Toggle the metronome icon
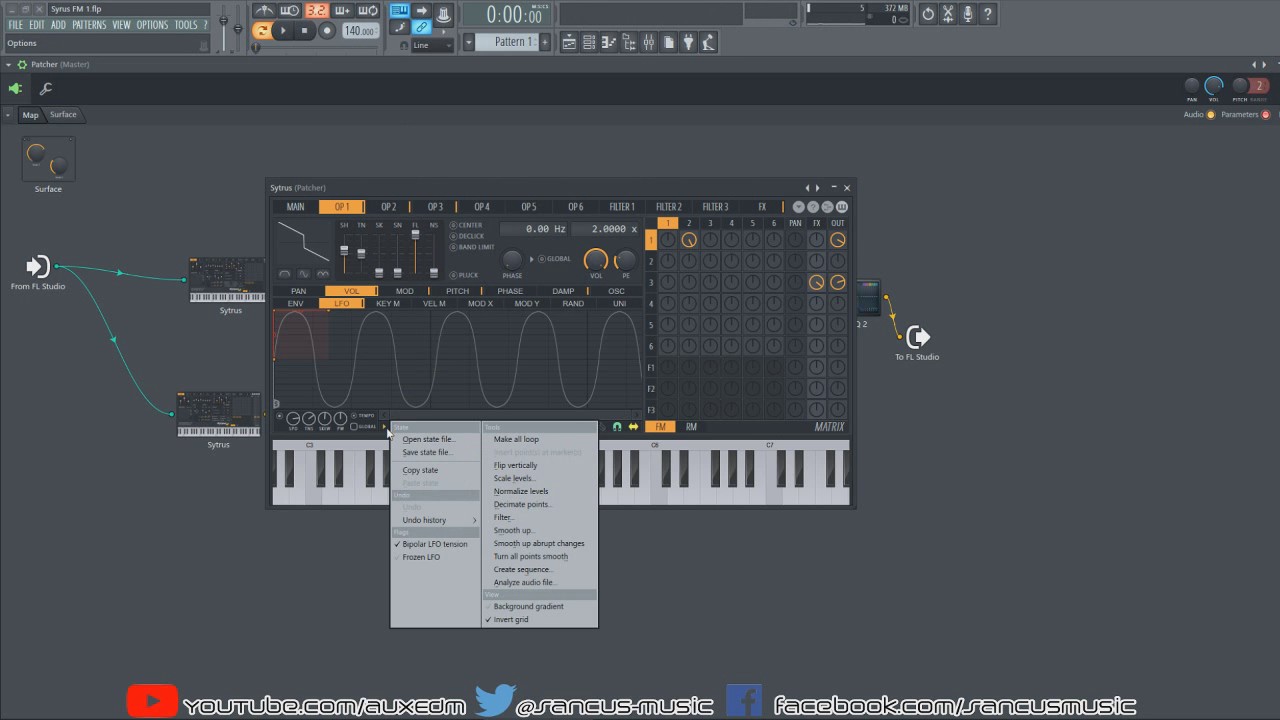The image size is (1280, 720). click(x=264, y=11)
